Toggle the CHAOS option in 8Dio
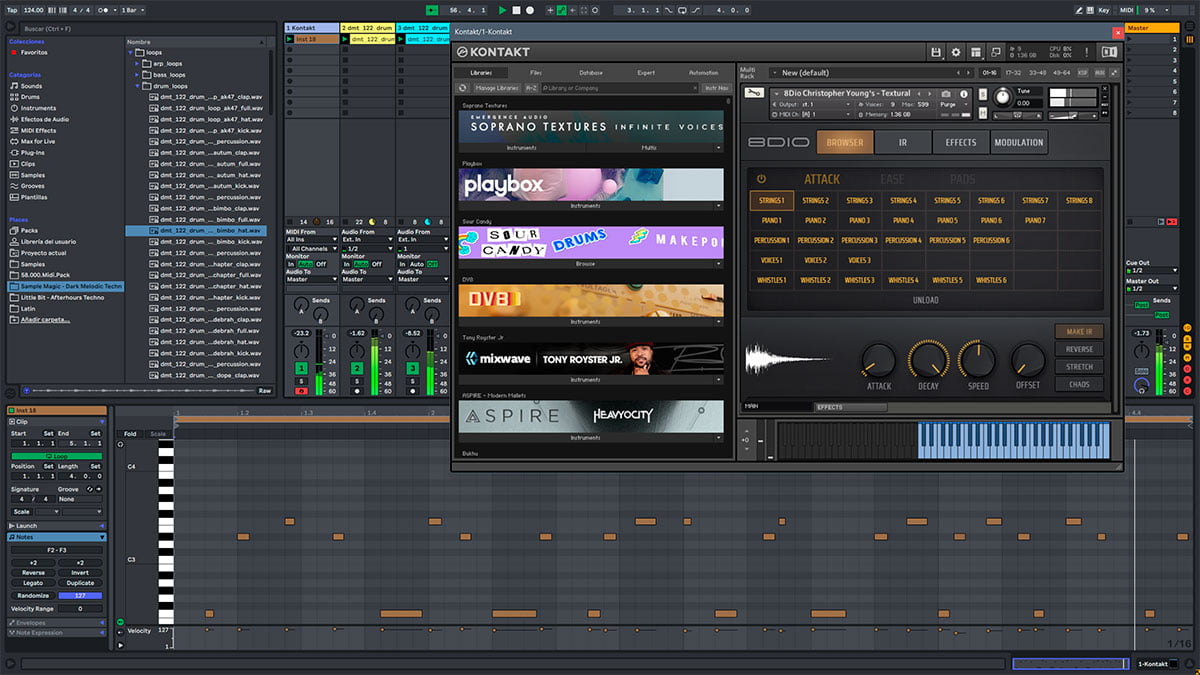The height and width of the screenshot is (675, 1200). click(1079, 384)
